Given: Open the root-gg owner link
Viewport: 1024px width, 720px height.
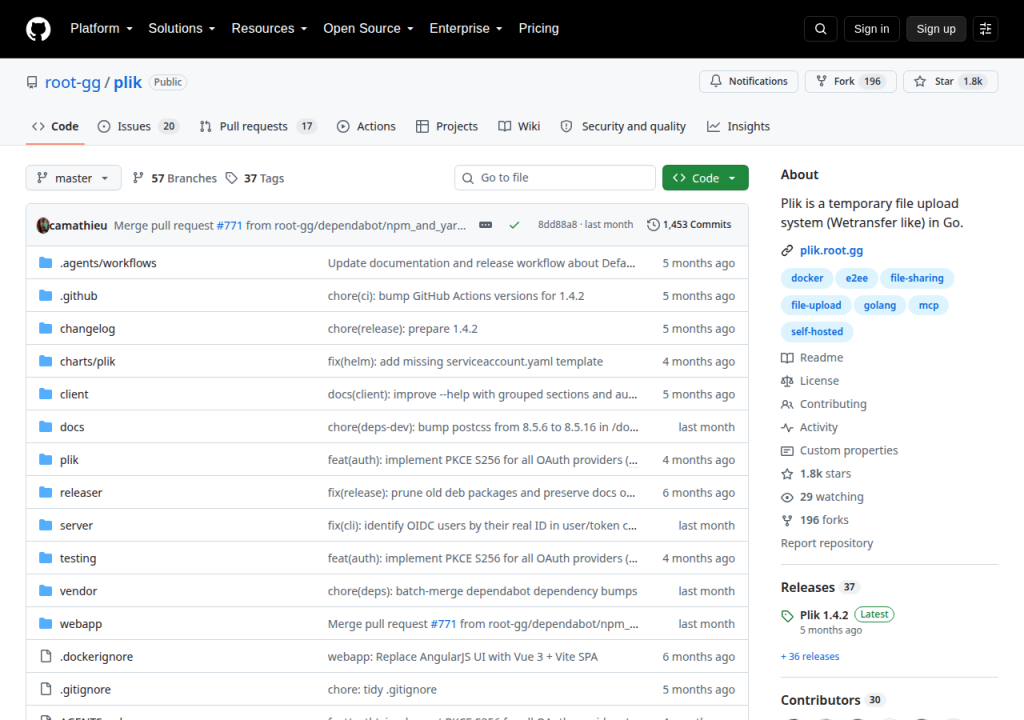Looking at the screenshot, I should 72,82.
